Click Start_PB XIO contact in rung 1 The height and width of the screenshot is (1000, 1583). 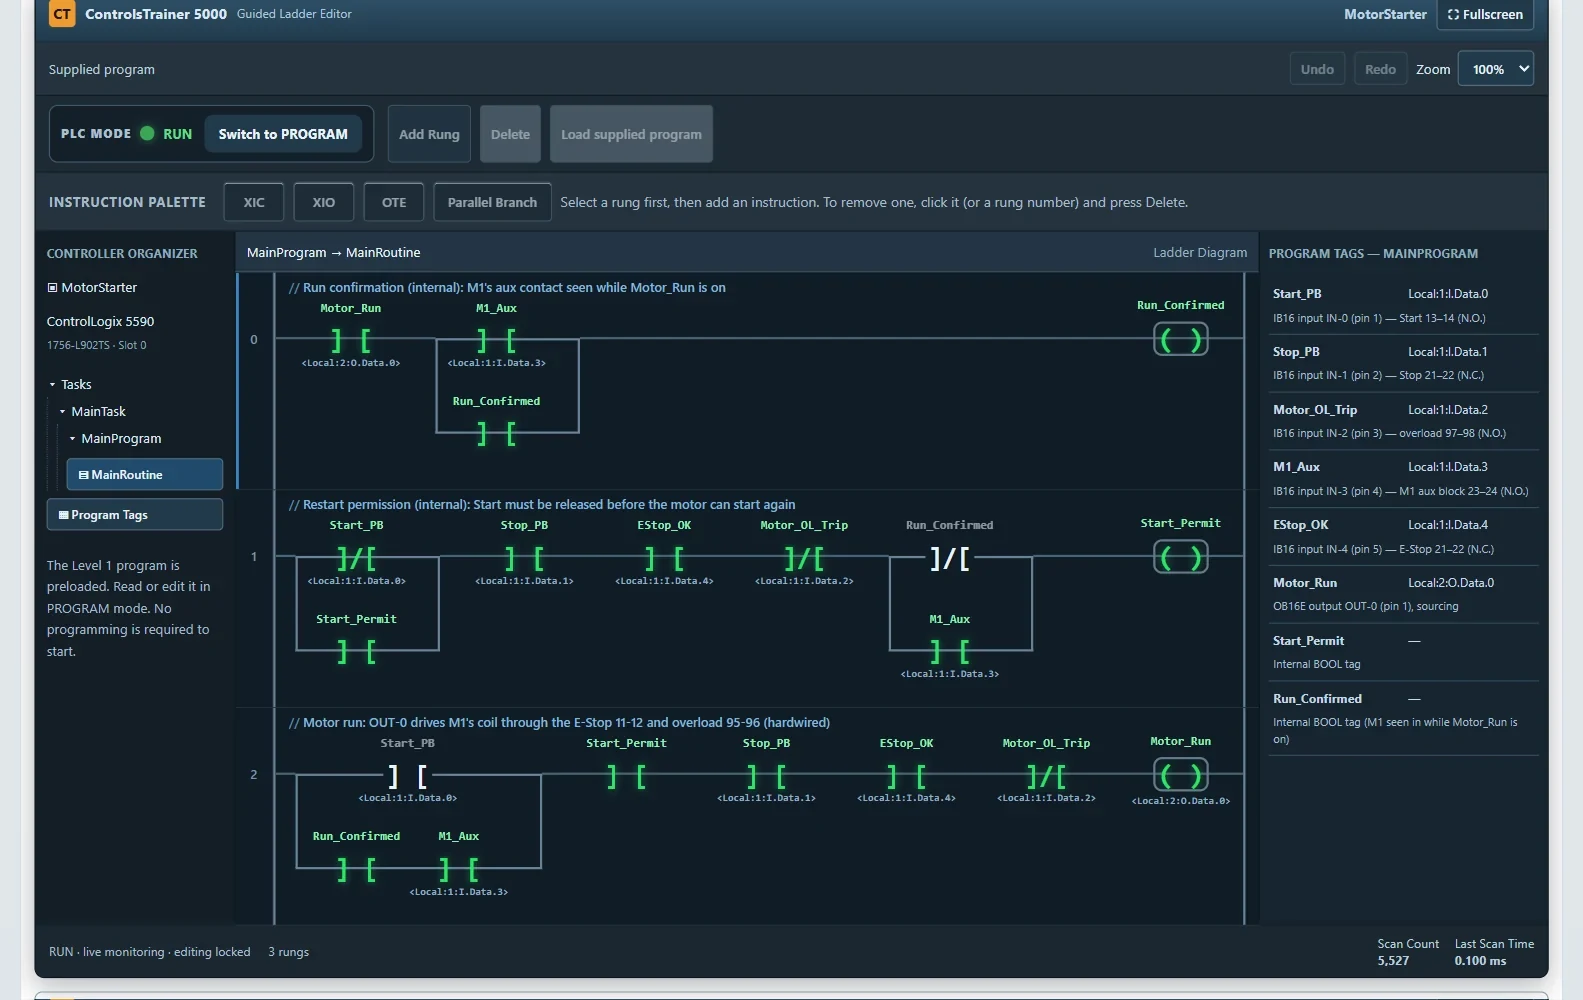[357, 557]
